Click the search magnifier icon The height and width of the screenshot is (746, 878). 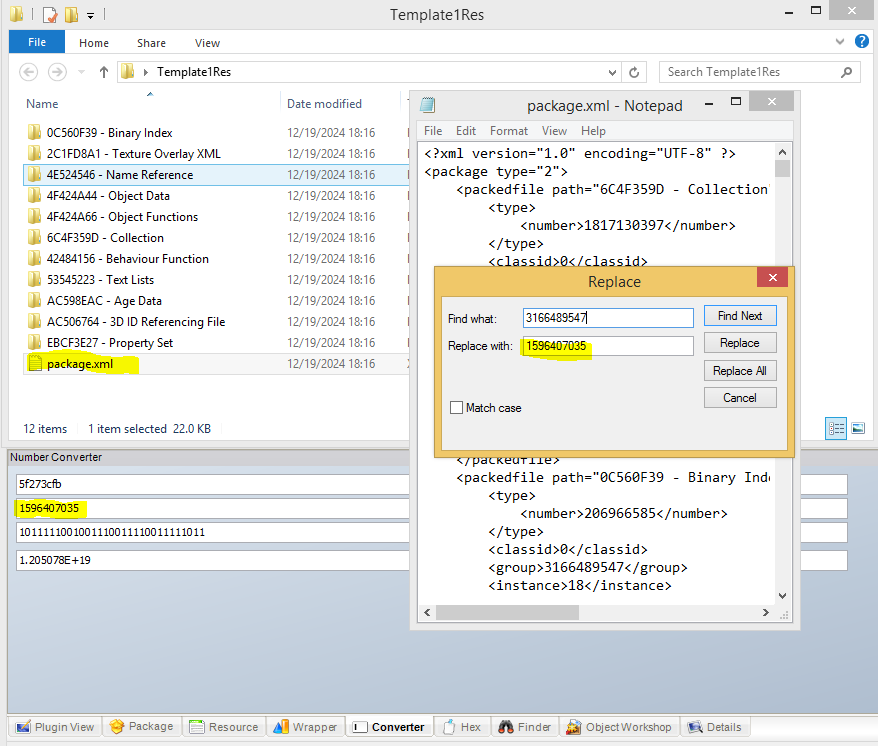click(847, 72)
